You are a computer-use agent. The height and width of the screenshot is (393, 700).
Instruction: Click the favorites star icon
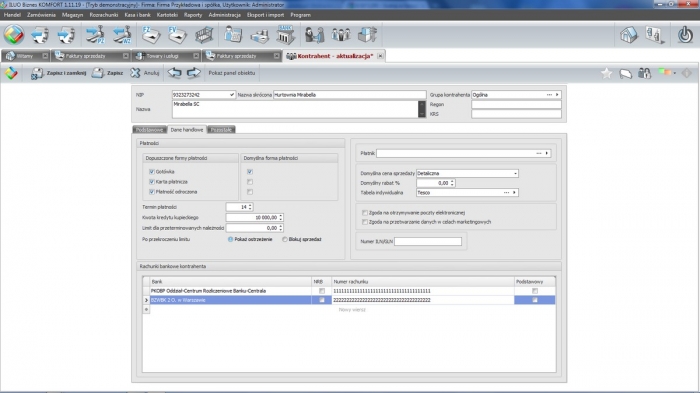(x=606, y=73)
